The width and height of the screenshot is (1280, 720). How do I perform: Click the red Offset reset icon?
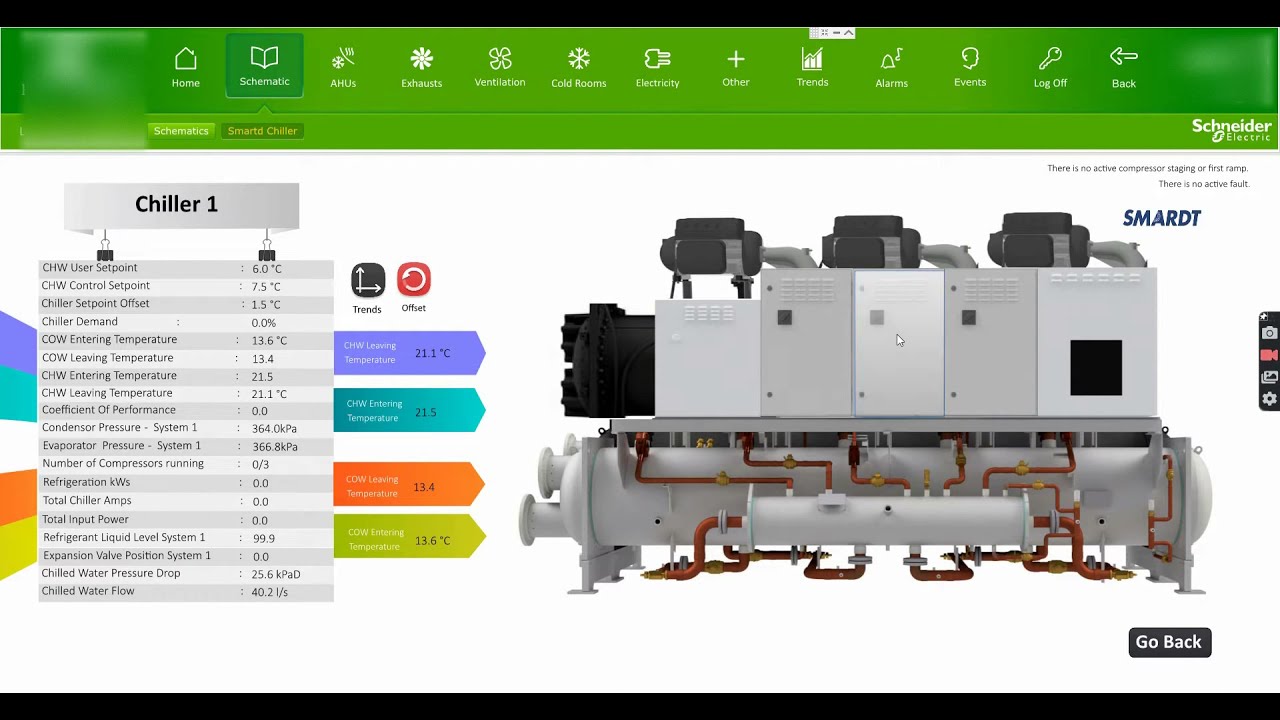tap(414, 279)
